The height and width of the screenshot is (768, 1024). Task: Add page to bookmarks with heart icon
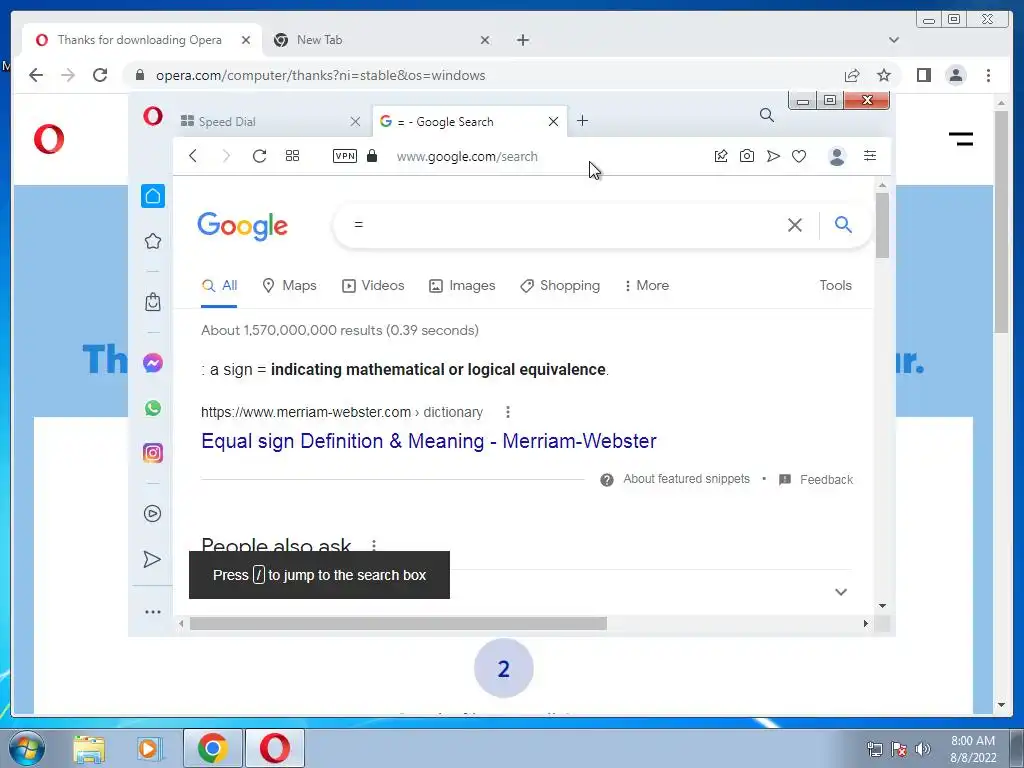click(x=799, y=156)
